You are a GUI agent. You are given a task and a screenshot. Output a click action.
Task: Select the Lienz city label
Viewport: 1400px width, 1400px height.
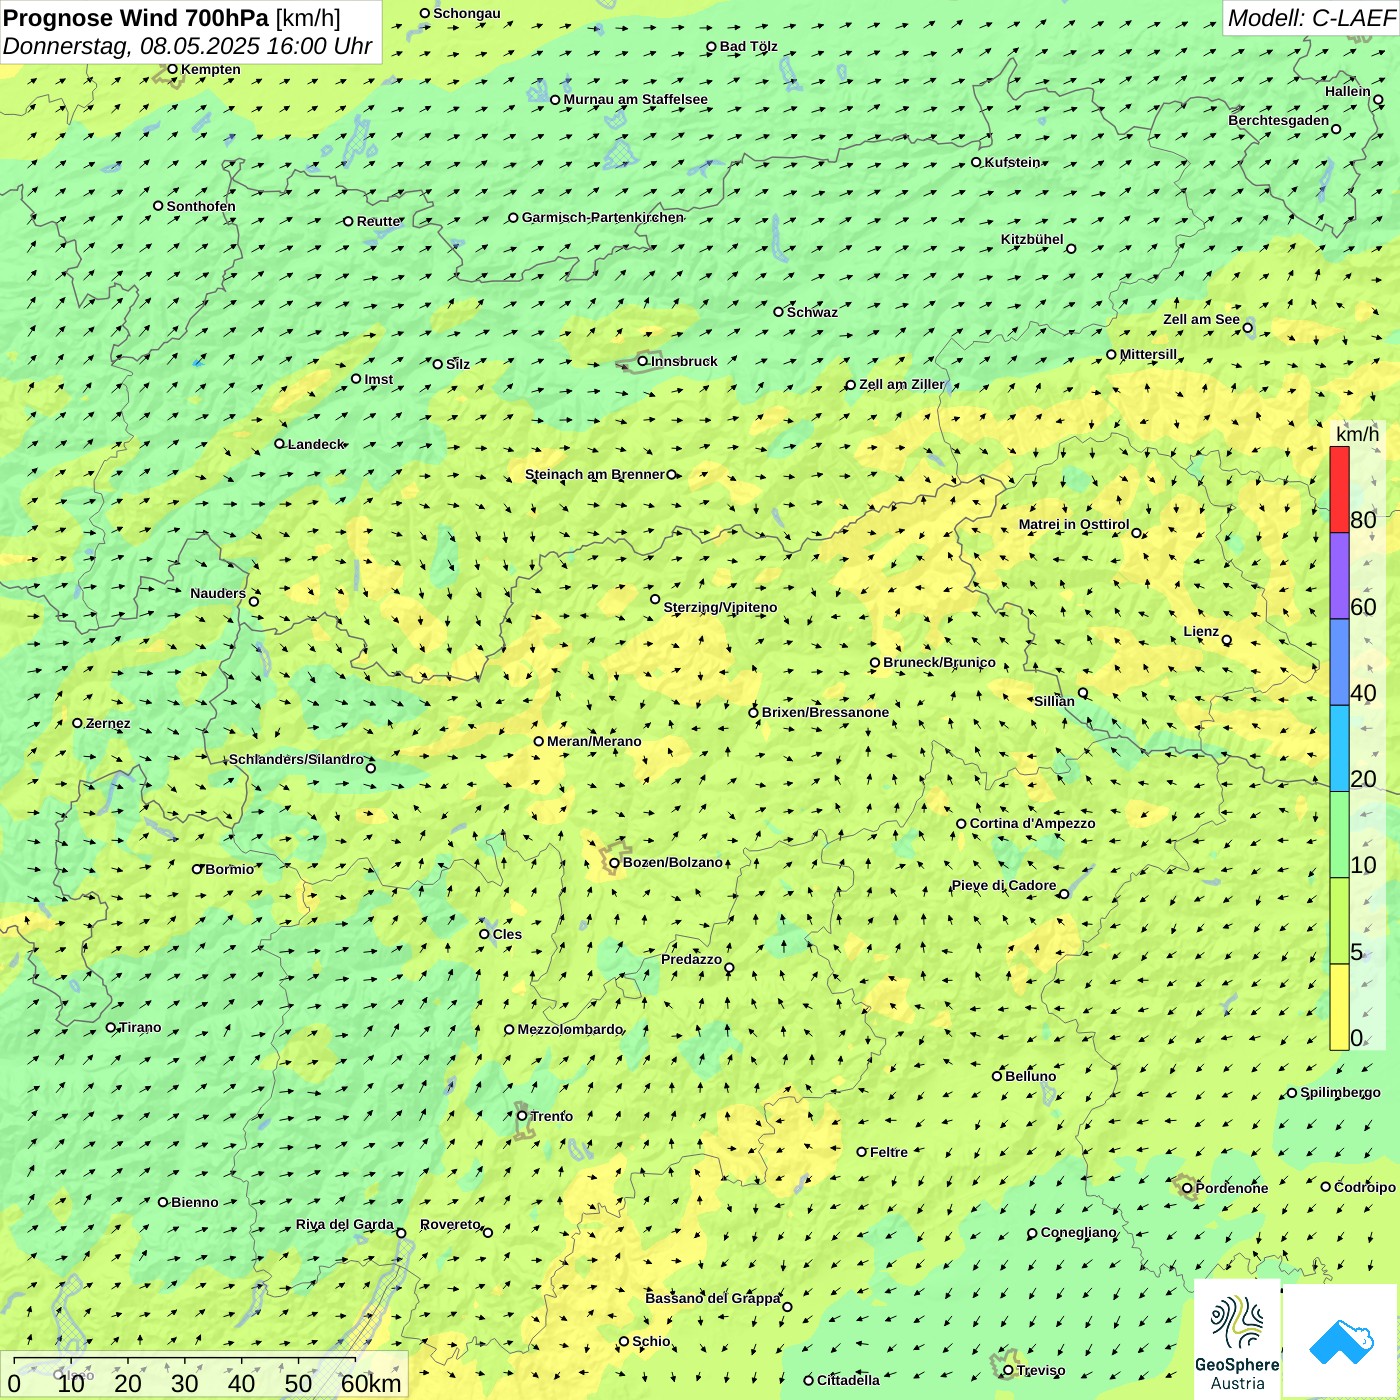1201,631
